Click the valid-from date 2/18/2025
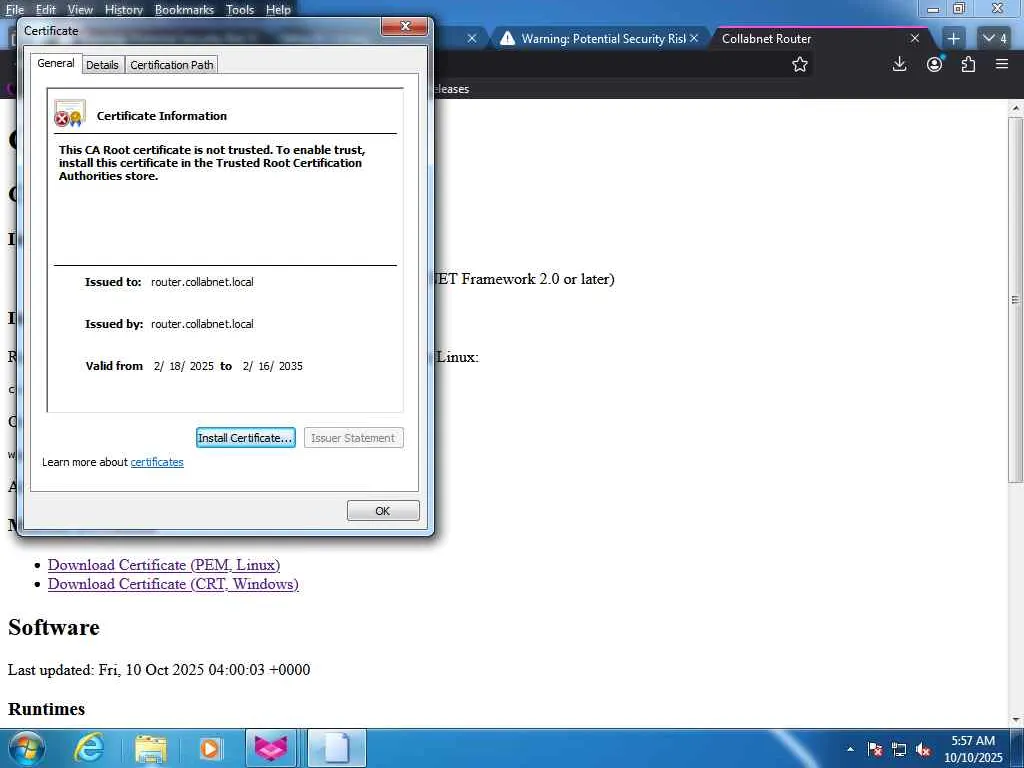 click(x=184, y=366)
